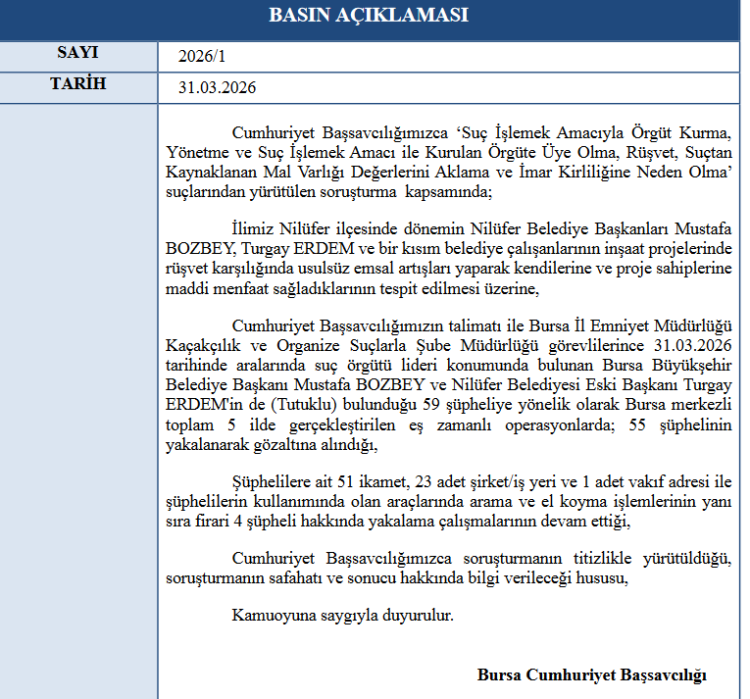The image size is (750, 699).
Task: Click the line 'Kamuoyuna saygıyla duyurulur.'
Action: coord(342,614)
